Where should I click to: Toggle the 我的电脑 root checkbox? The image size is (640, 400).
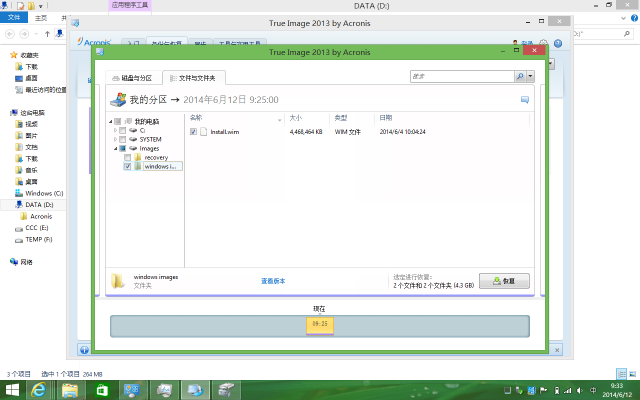pyautogui.click(x=118, y=121)
